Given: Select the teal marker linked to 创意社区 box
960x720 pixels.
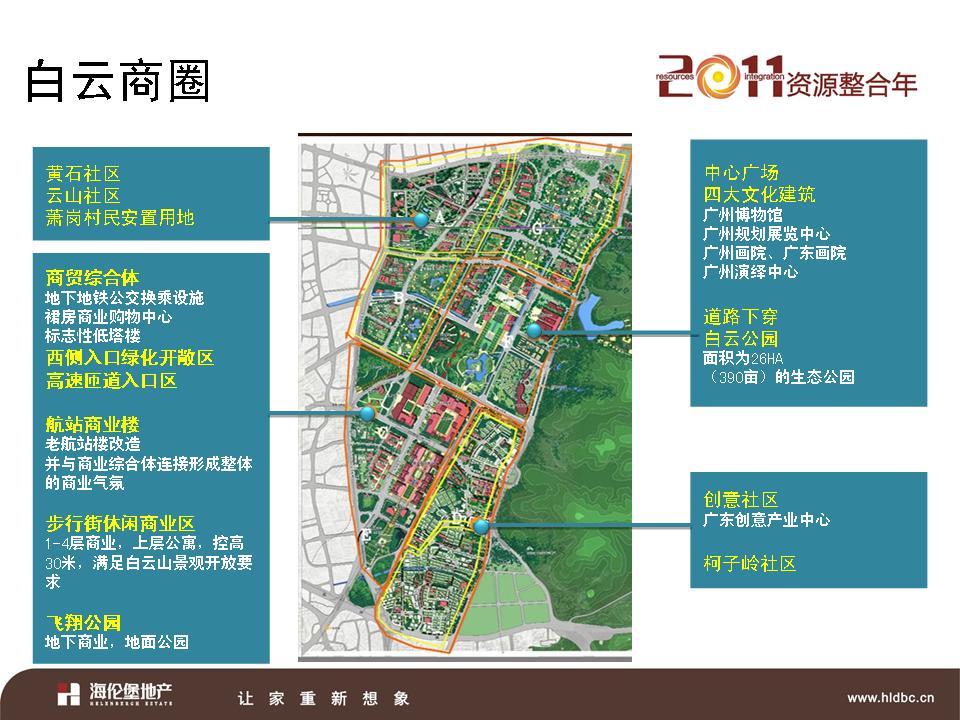Looking at the screenshot, I should (481, 526).
